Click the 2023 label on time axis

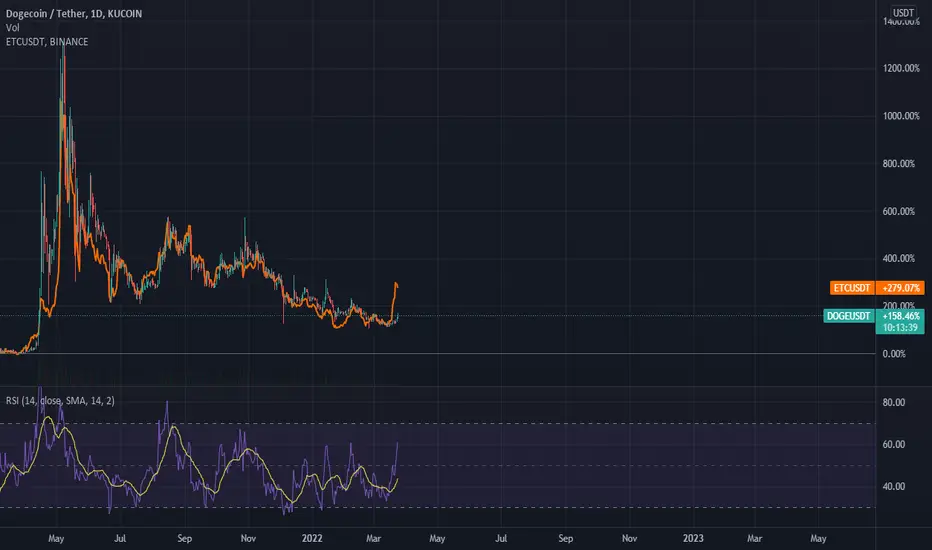click(693, 538)
